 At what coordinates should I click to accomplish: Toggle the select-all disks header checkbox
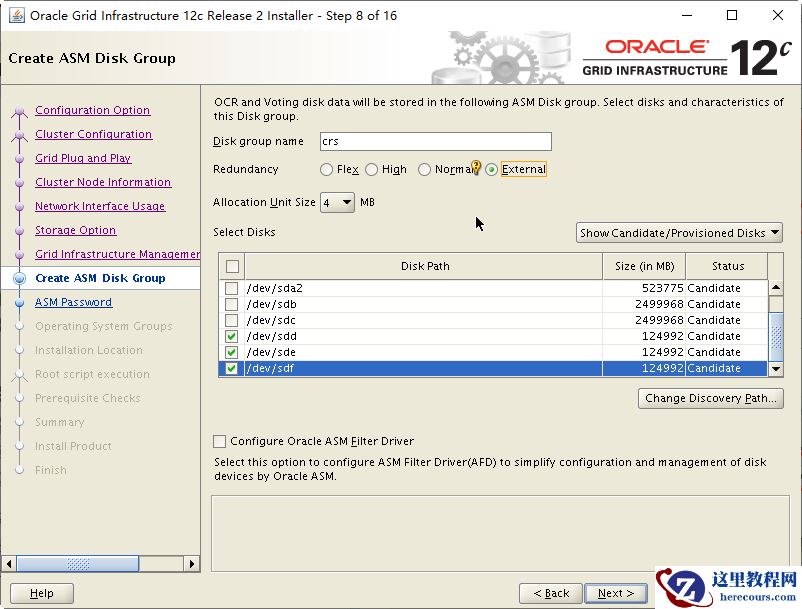click(x=233, y=266)
